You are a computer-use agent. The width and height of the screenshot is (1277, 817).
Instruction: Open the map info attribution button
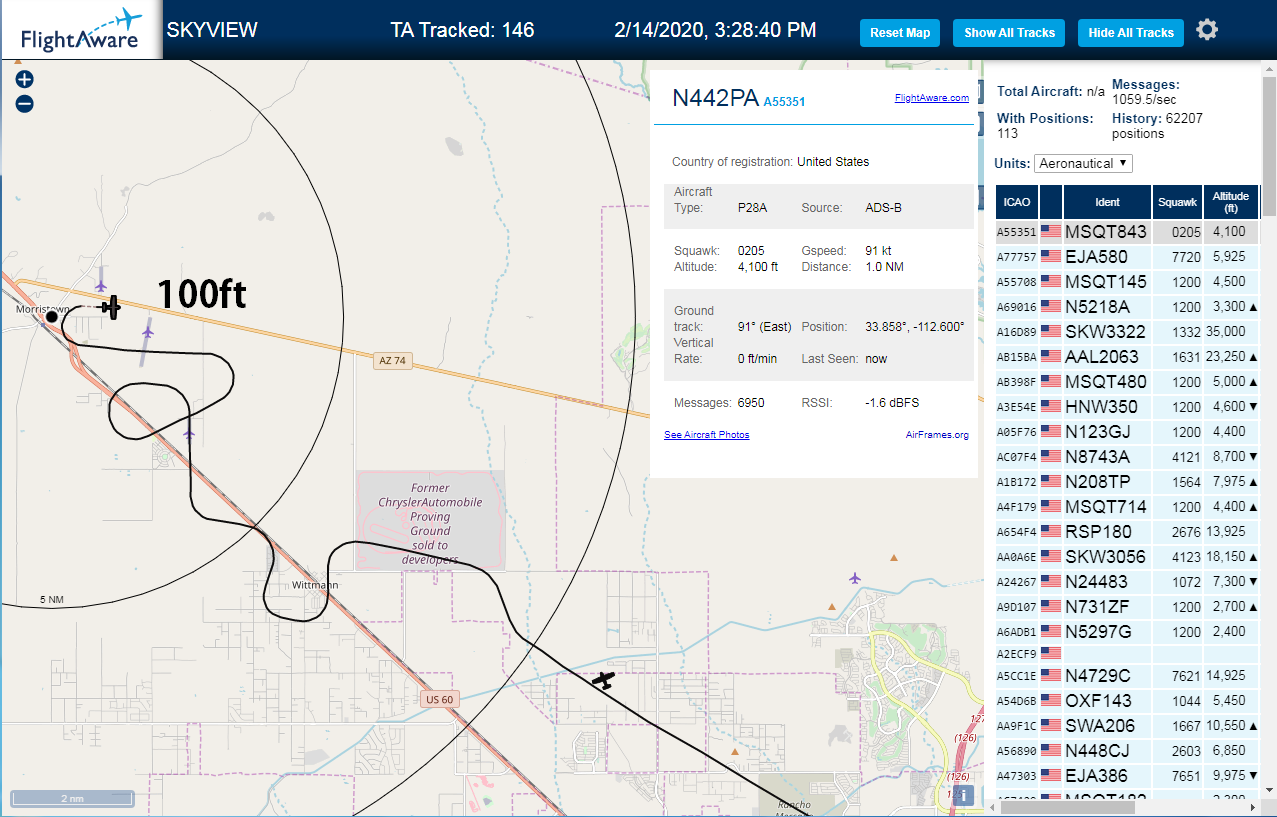coord(964,795)
